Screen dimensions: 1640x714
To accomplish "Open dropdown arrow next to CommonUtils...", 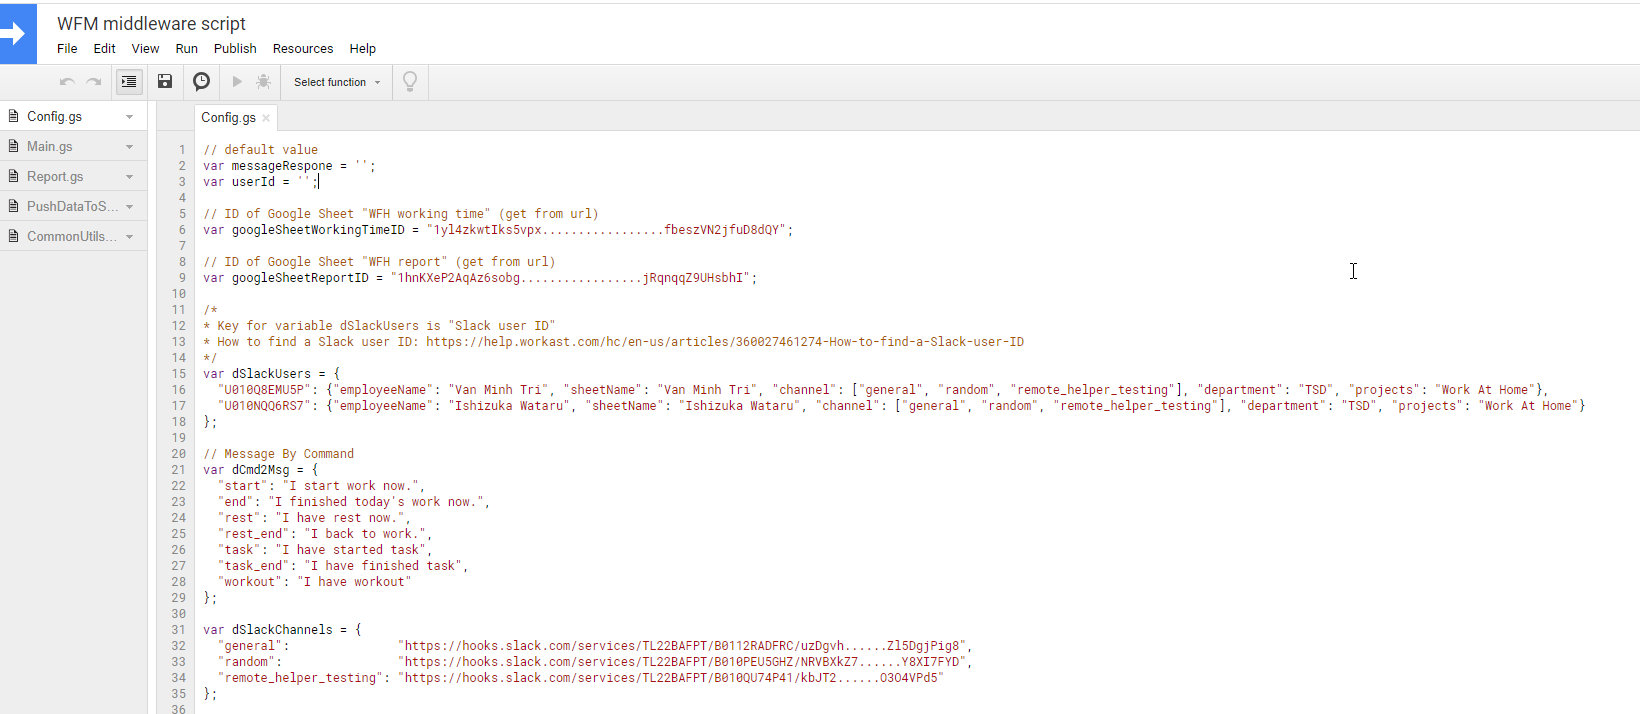I will [x=130, y=237].
